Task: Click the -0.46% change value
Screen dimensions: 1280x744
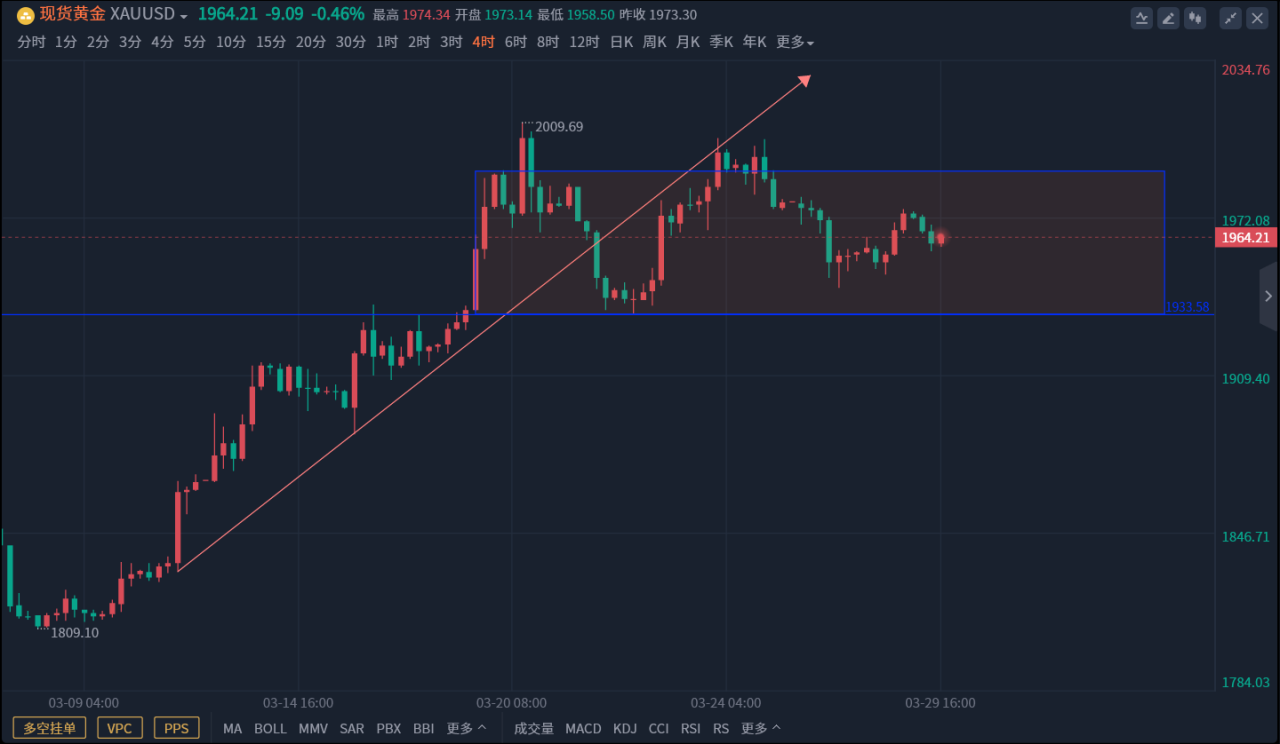Action: (x=338, y=15)
